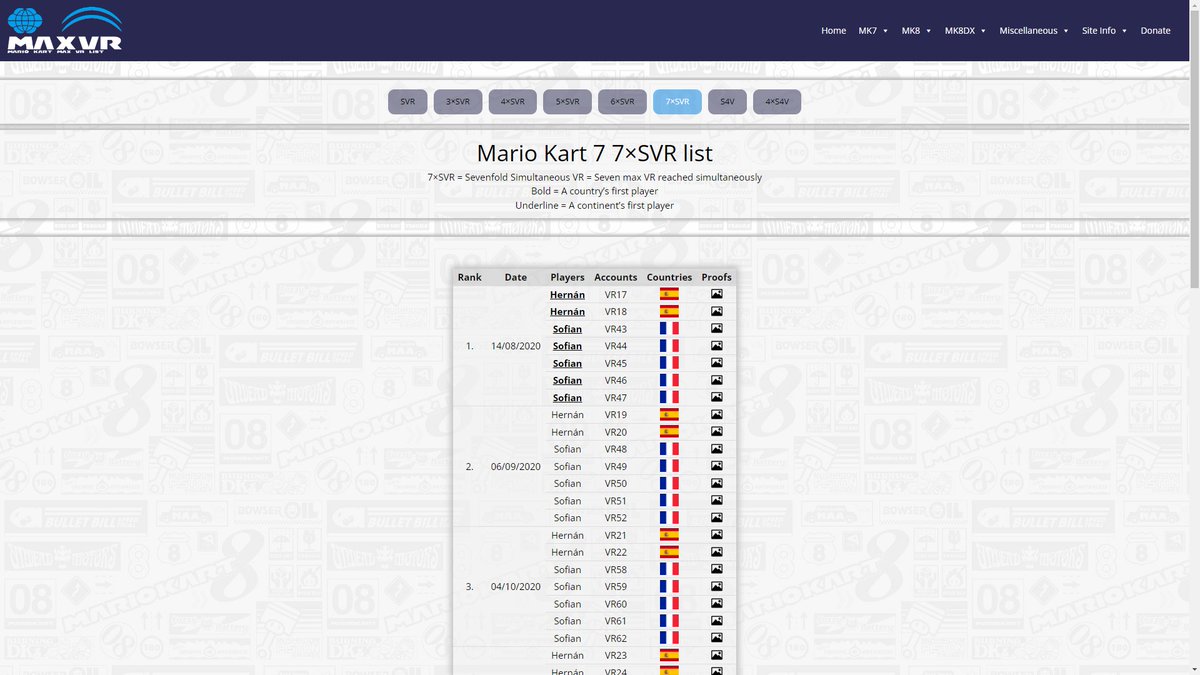Screen dimensions: 1200x675
Task: Open the MK8DX menu
Action: point(964,30)
